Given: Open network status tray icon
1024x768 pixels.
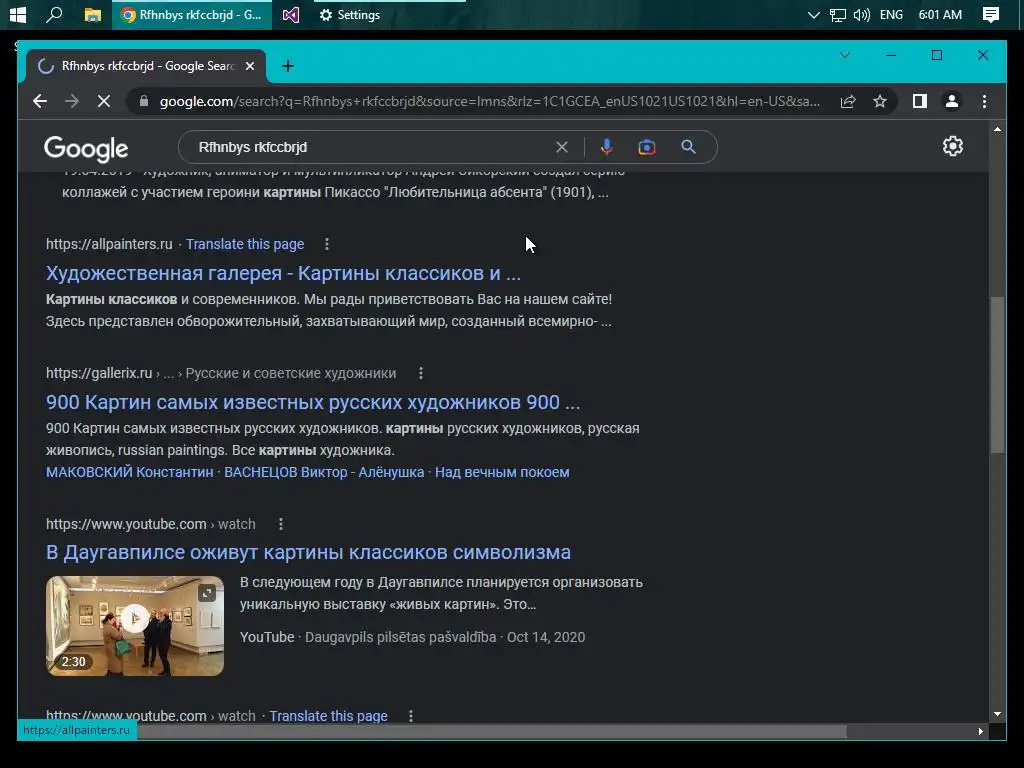Looking at the screenshot, I should pos(837,14).
